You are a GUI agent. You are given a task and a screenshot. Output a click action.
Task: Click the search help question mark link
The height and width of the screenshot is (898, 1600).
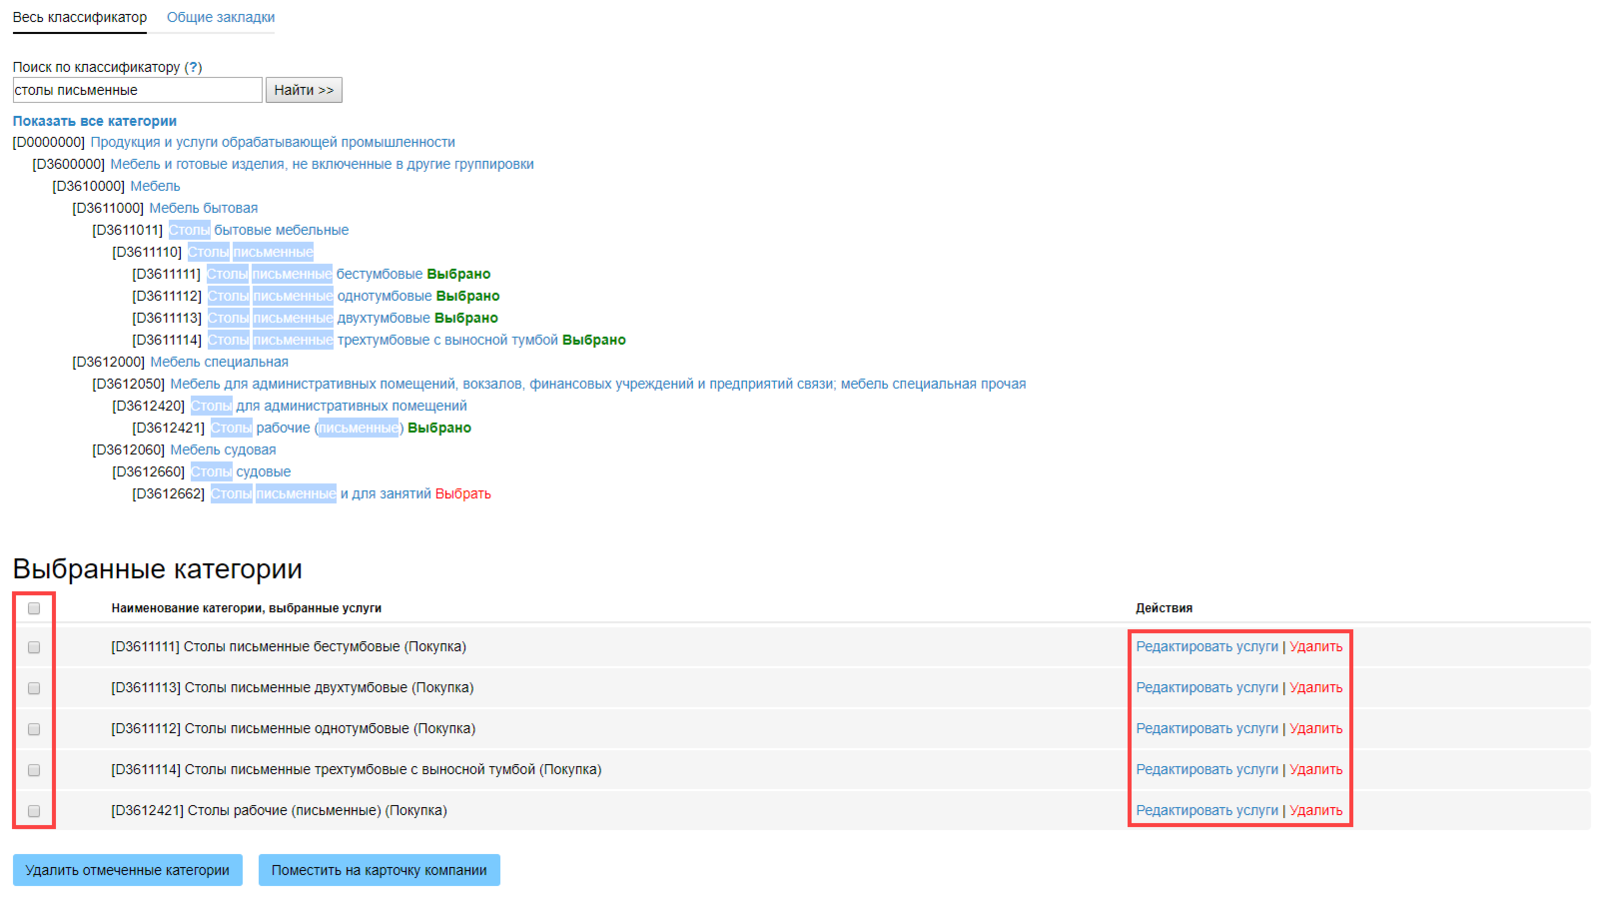tap(193, 67)
